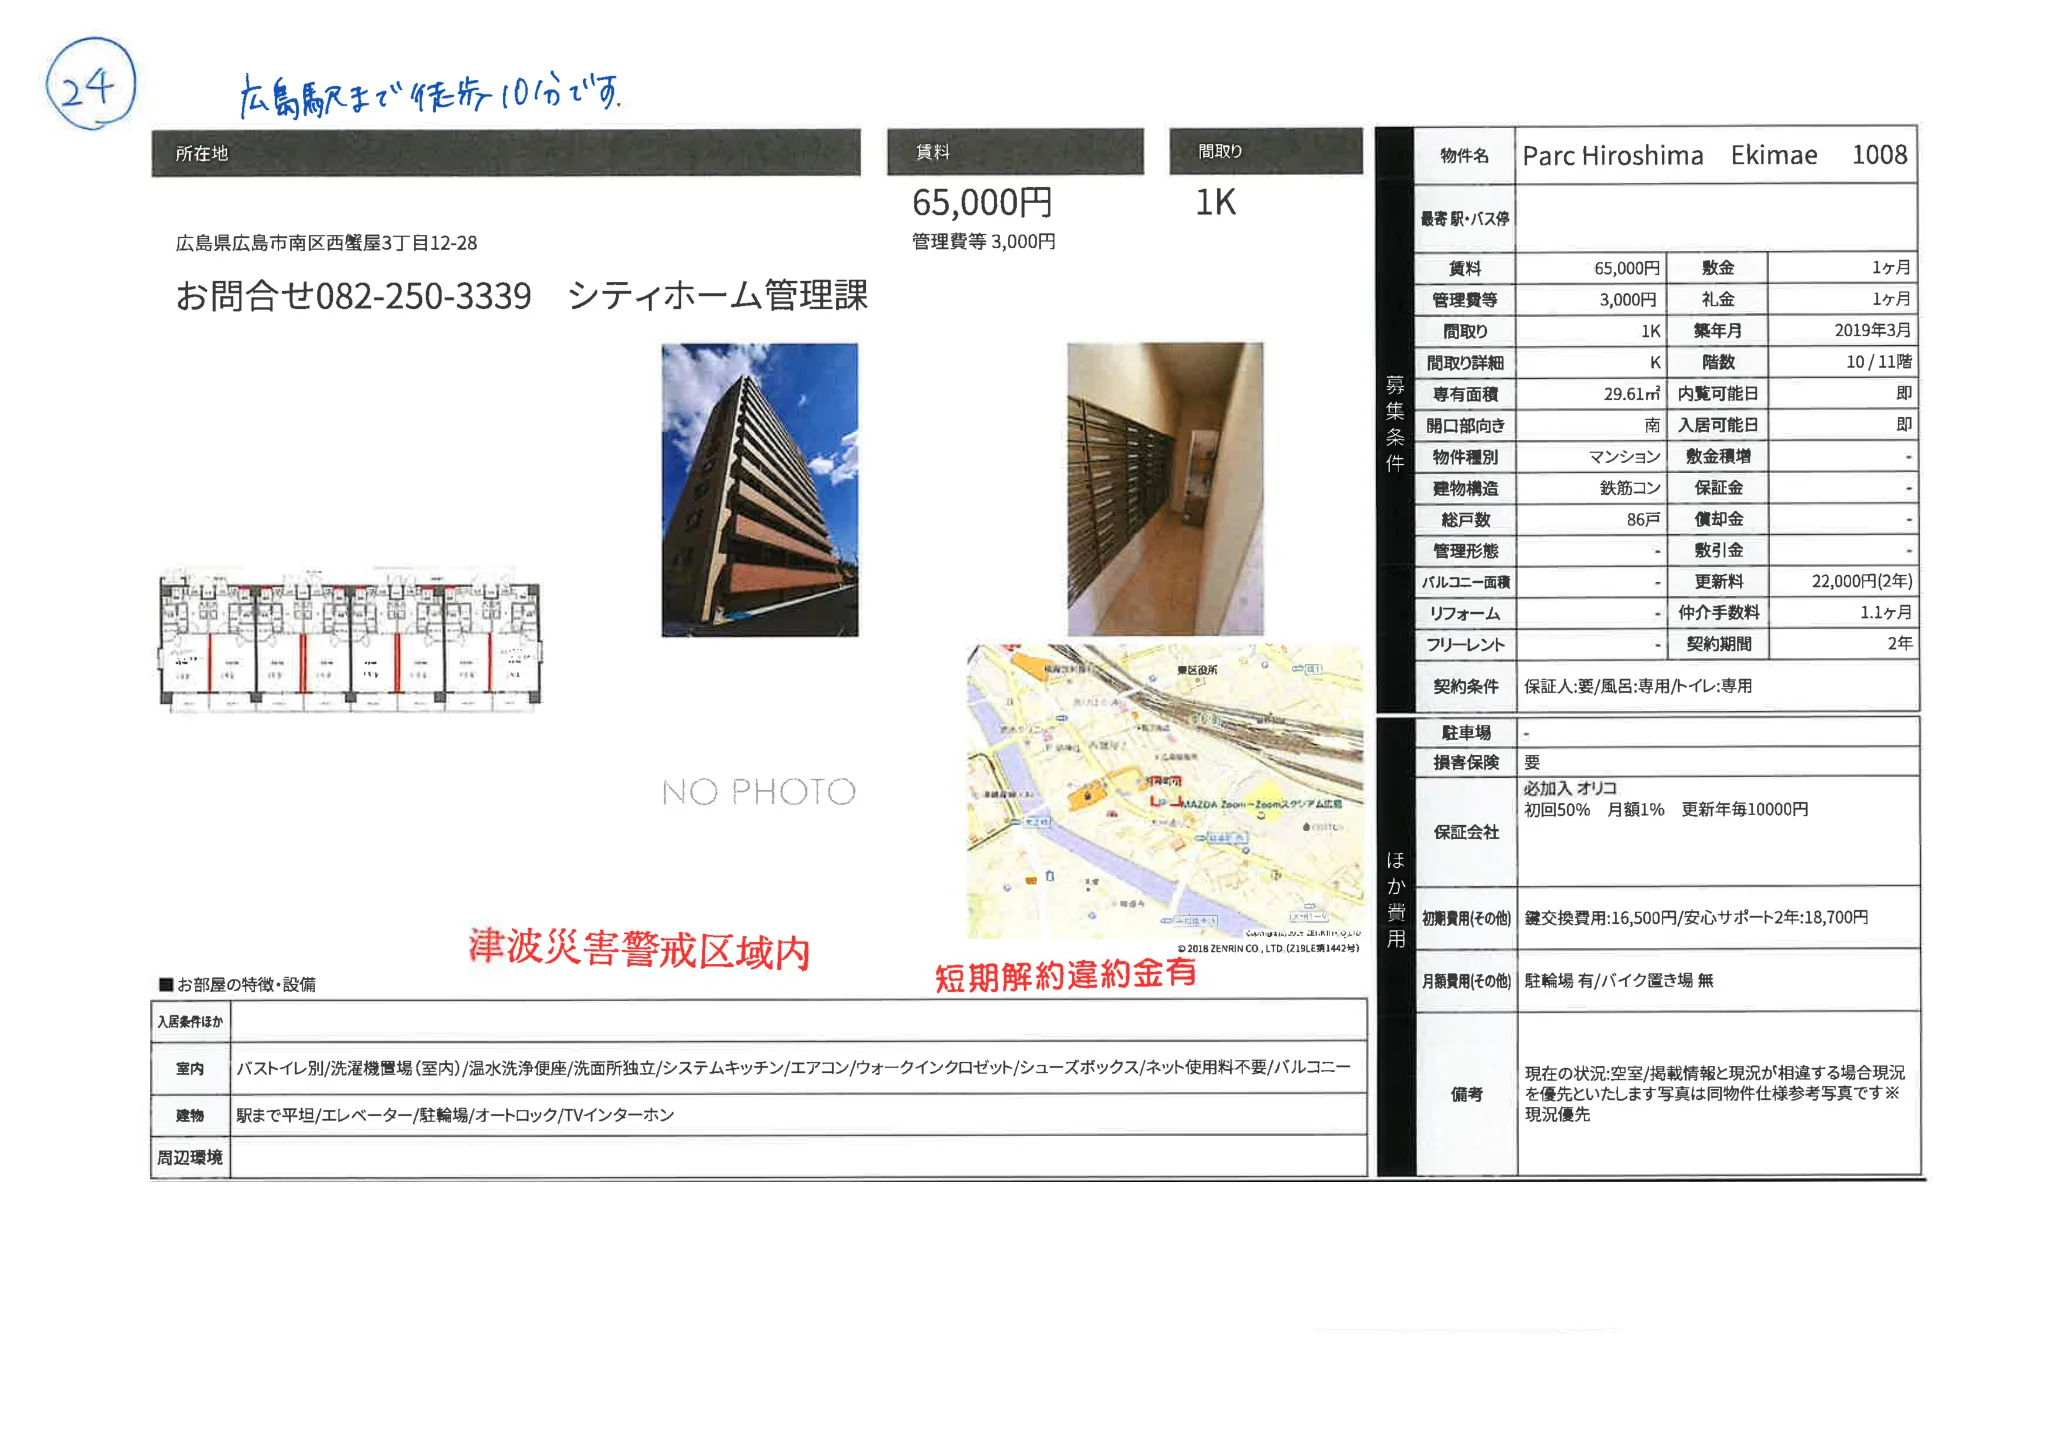Image resolution: width=2056 pixels, height=1455 pixels.
Task: Click the 仲介手数料 value 1.1ヶ月
Action: point(1886,613)
